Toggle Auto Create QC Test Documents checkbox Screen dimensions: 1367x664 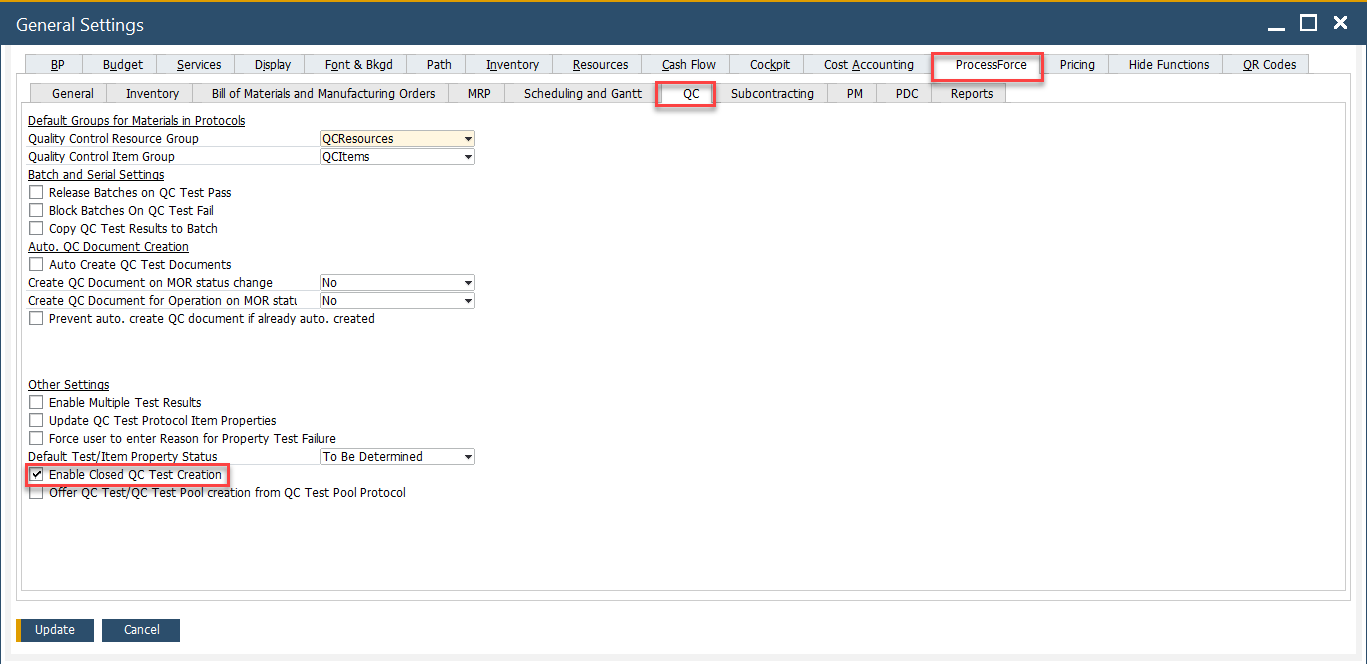point(37,265)
